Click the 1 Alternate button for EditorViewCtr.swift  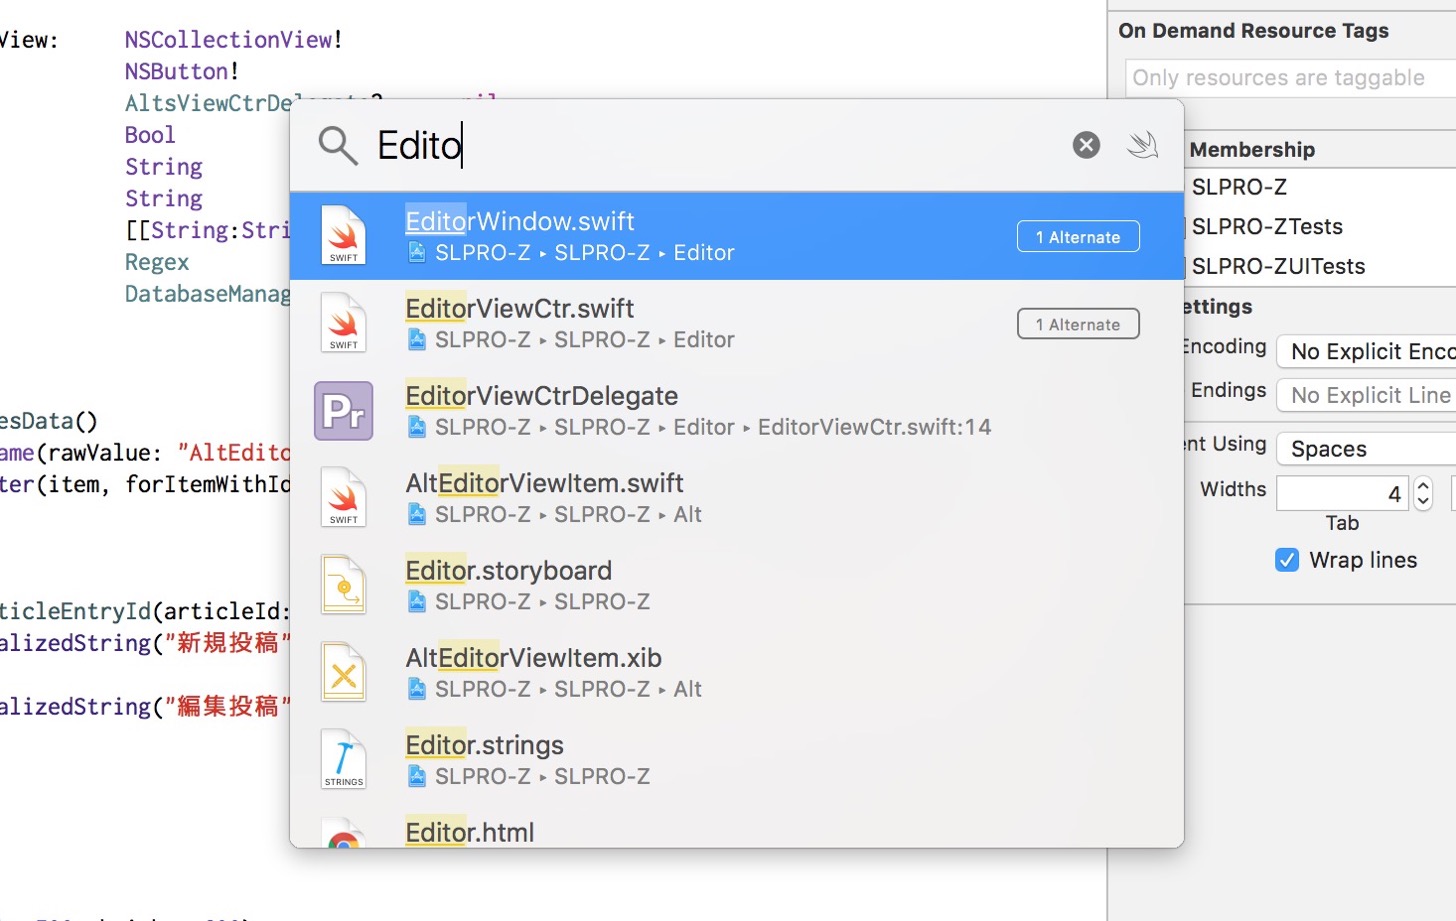[1078, 324]
